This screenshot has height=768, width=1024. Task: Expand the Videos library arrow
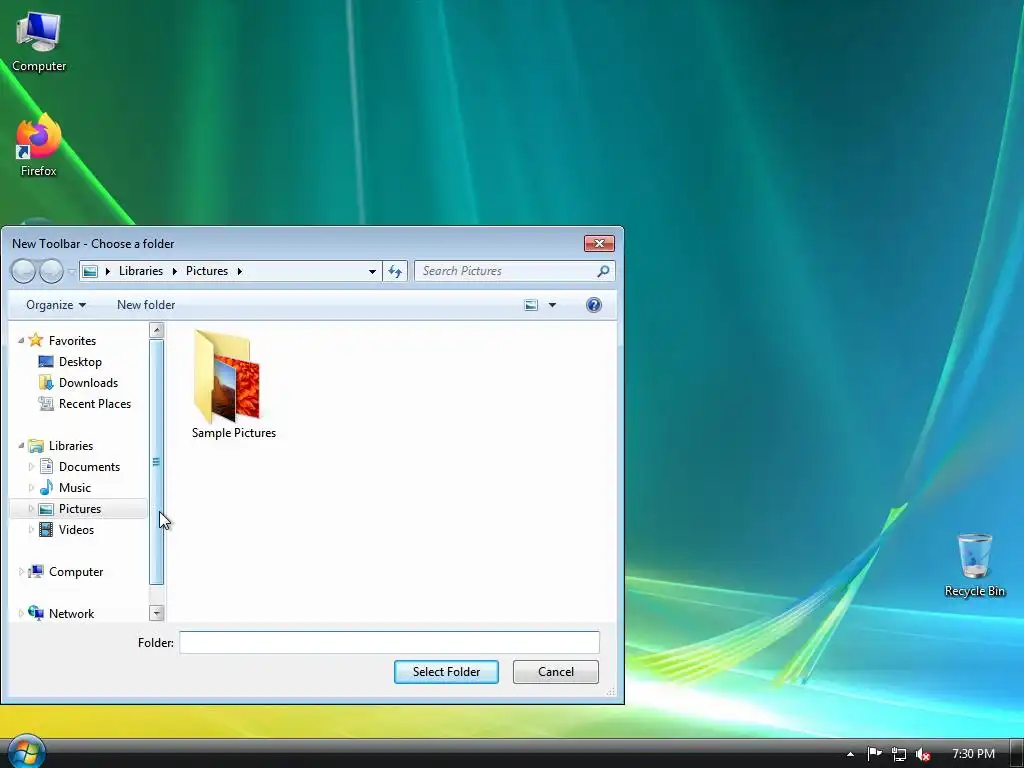pyautogui.click(x=31, y=530)
